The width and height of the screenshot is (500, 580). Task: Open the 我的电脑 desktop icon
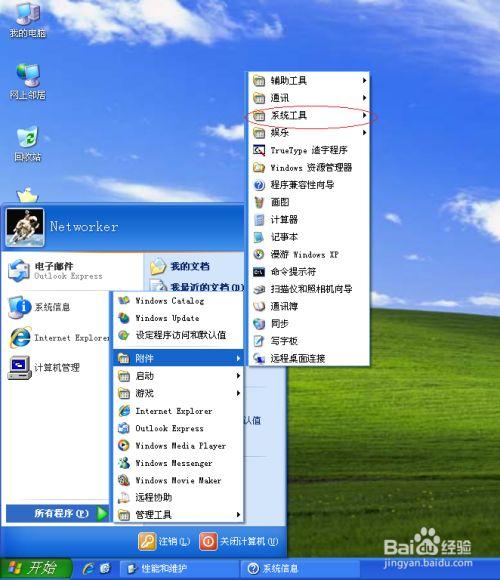coord(28,20)
